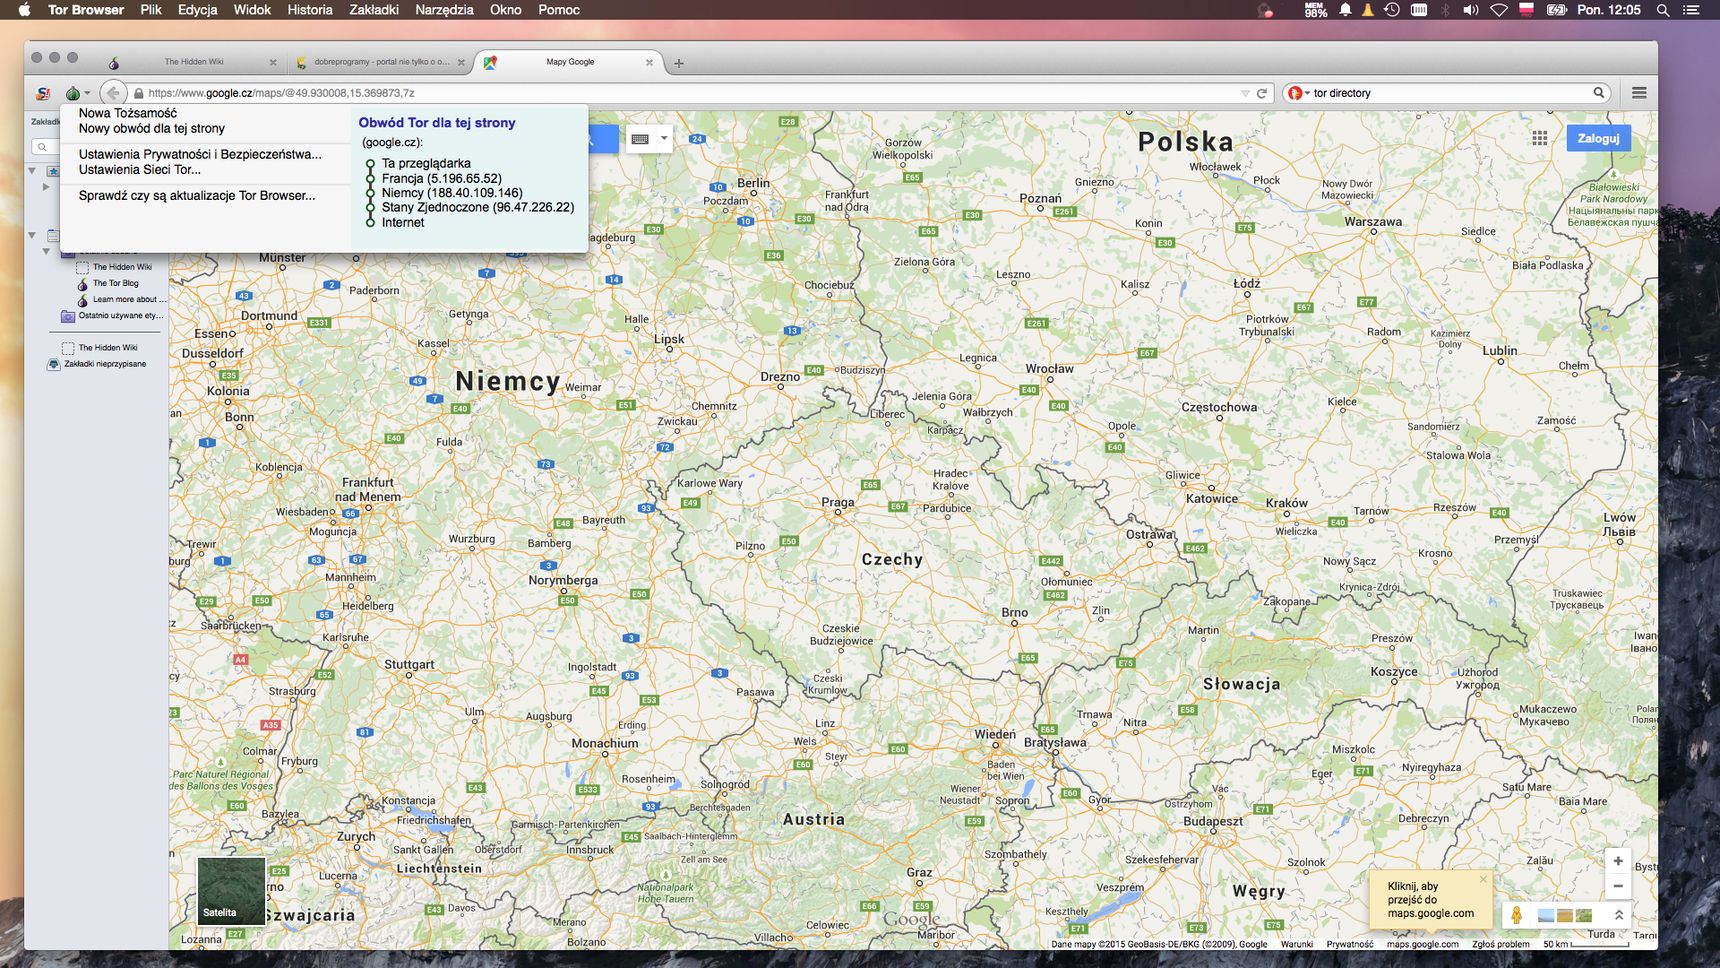The width and height of the screenshot is (1720, 968).
Task: Reload the current page
Action: coord(1262,93)
